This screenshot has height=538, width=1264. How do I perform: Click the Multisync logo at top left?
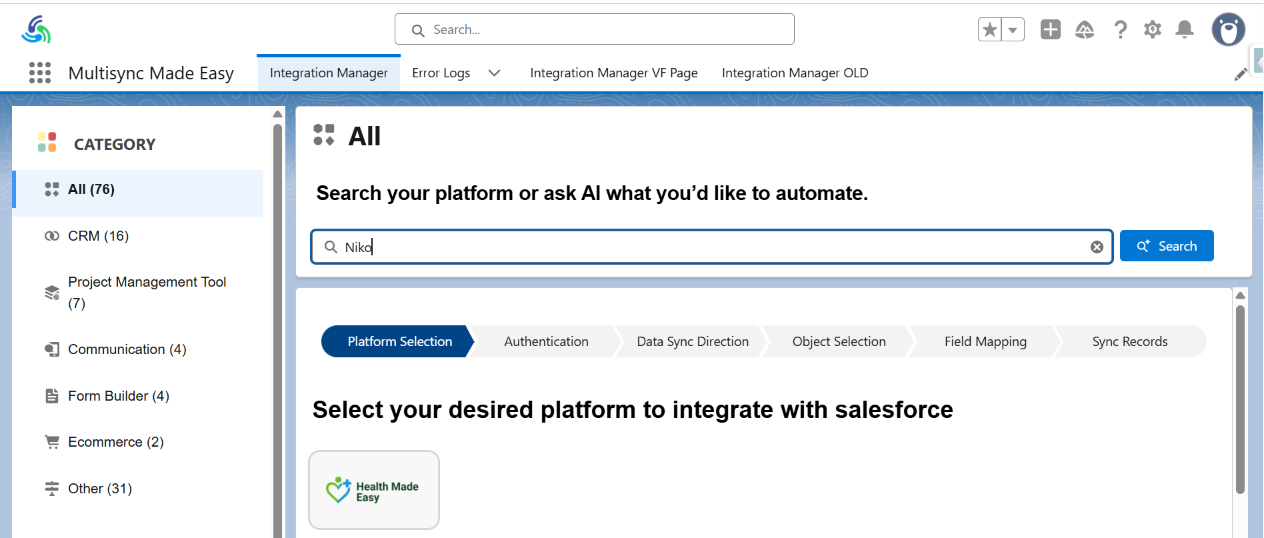pos(36,29)
